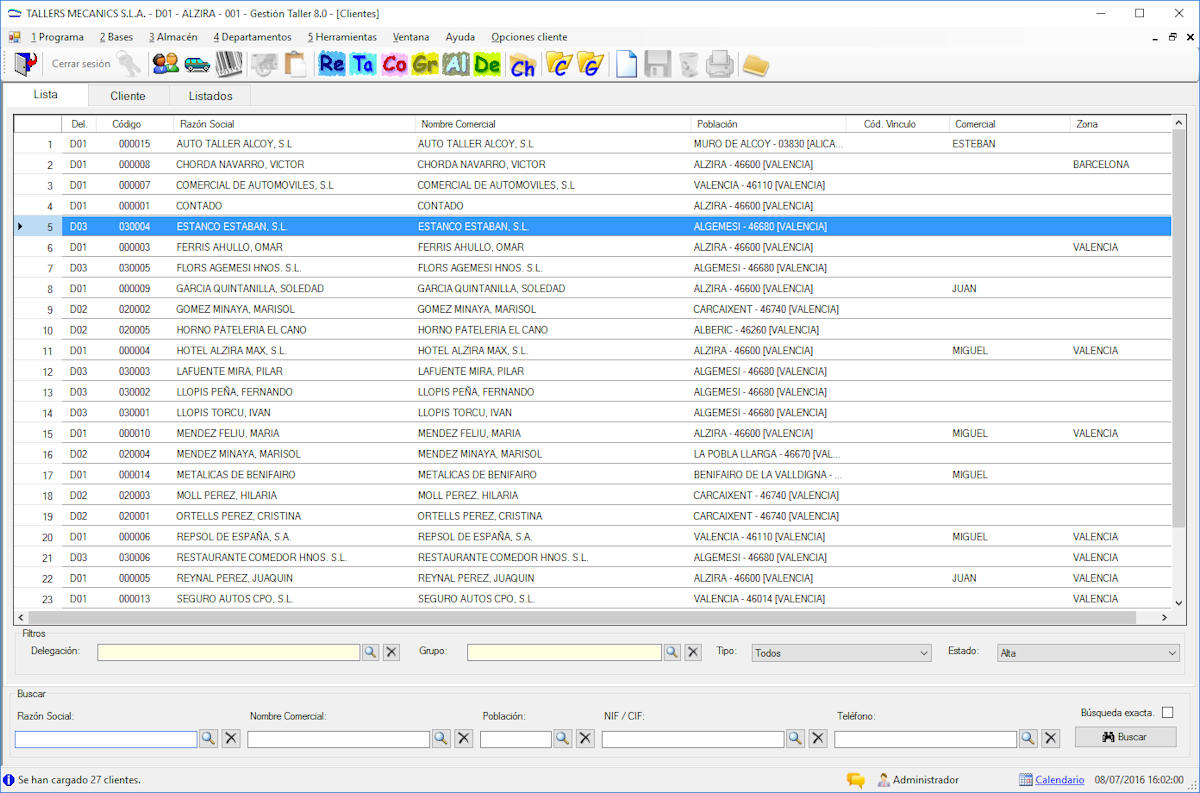Sort by Población column header
Viewport: 1200px width, 793px height.
766,124
